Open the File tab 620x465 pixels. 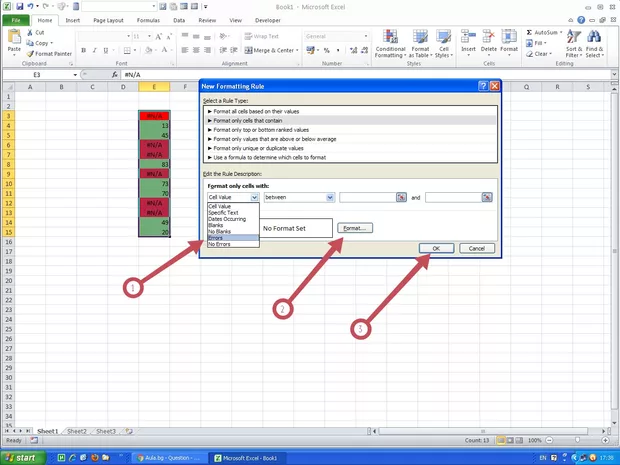16,20
